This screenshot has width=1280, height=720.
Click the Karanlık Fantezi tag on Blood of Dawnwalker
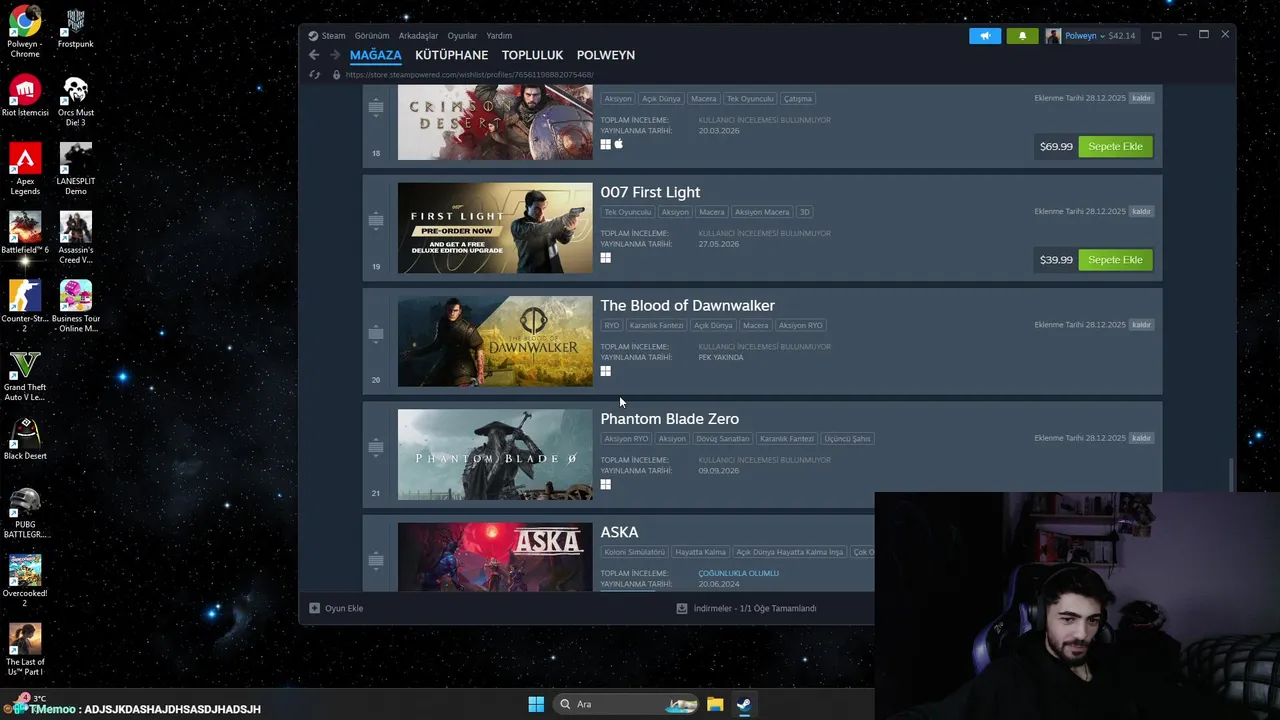(x=656, y=325)
